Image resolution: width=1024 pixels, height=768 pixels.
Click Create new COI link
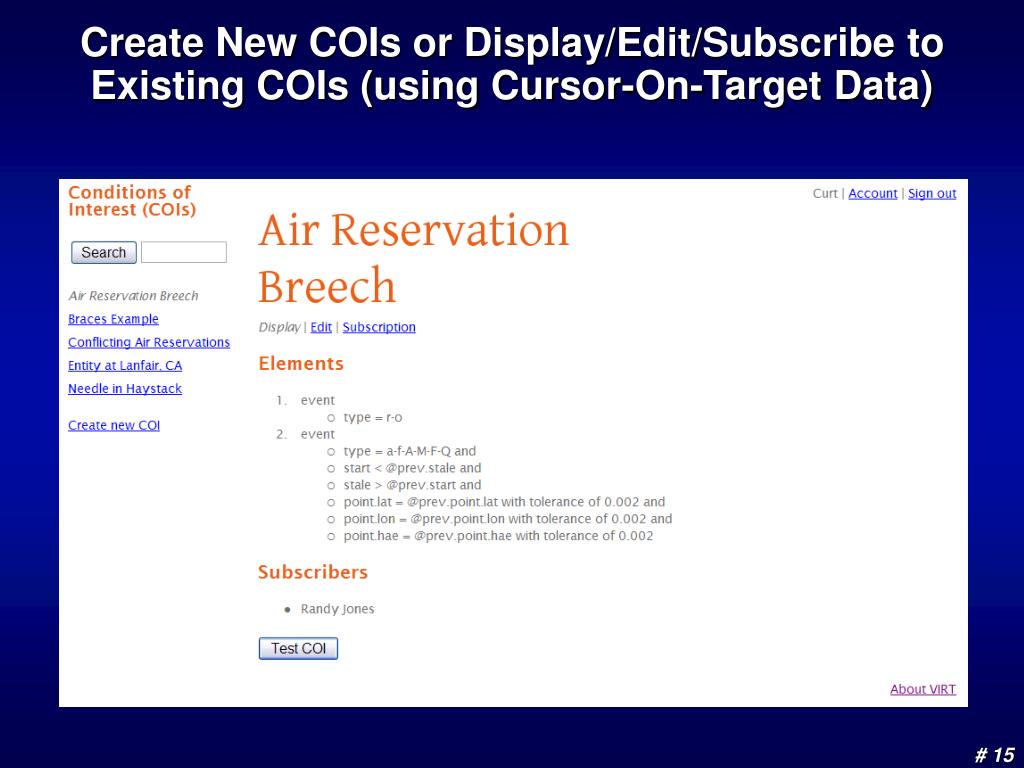click(114, 425)
